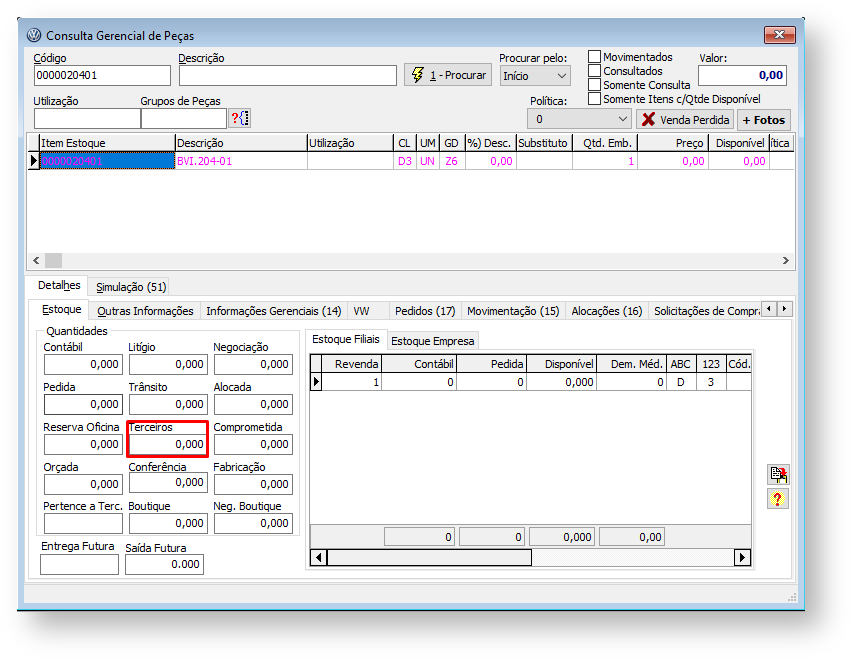853x660 pixels.
Task: Open the Procurar pelo Início dropdown
Action: tap(535, 76)
